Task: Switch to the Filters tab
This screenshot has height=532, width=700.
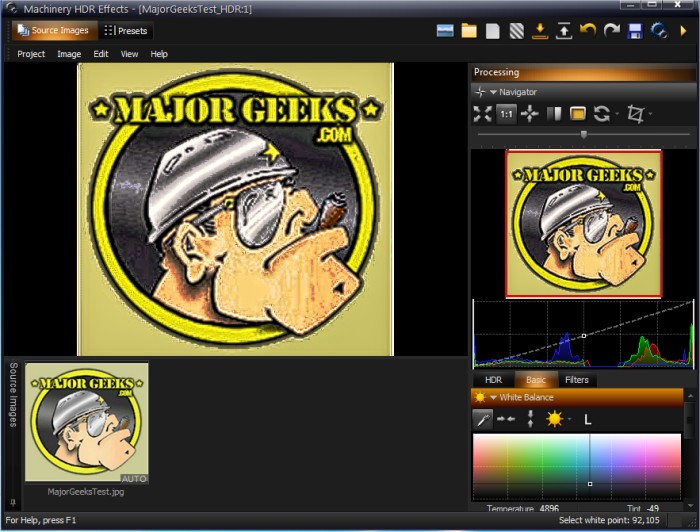Action: pos(577,380)
